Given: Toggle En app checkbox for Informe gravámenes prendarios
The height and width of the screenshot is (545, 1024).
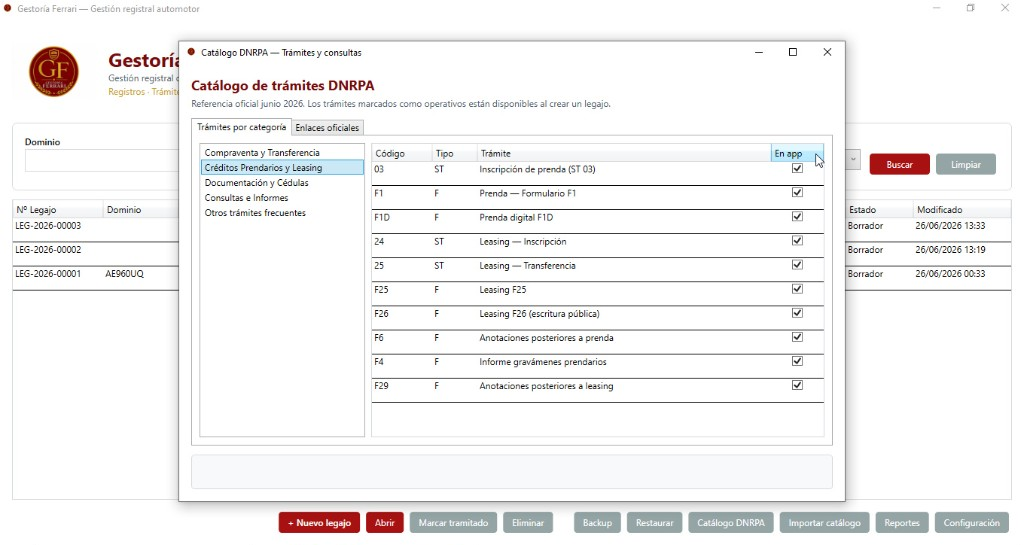Looking at the screenshot, I should 797,362.
